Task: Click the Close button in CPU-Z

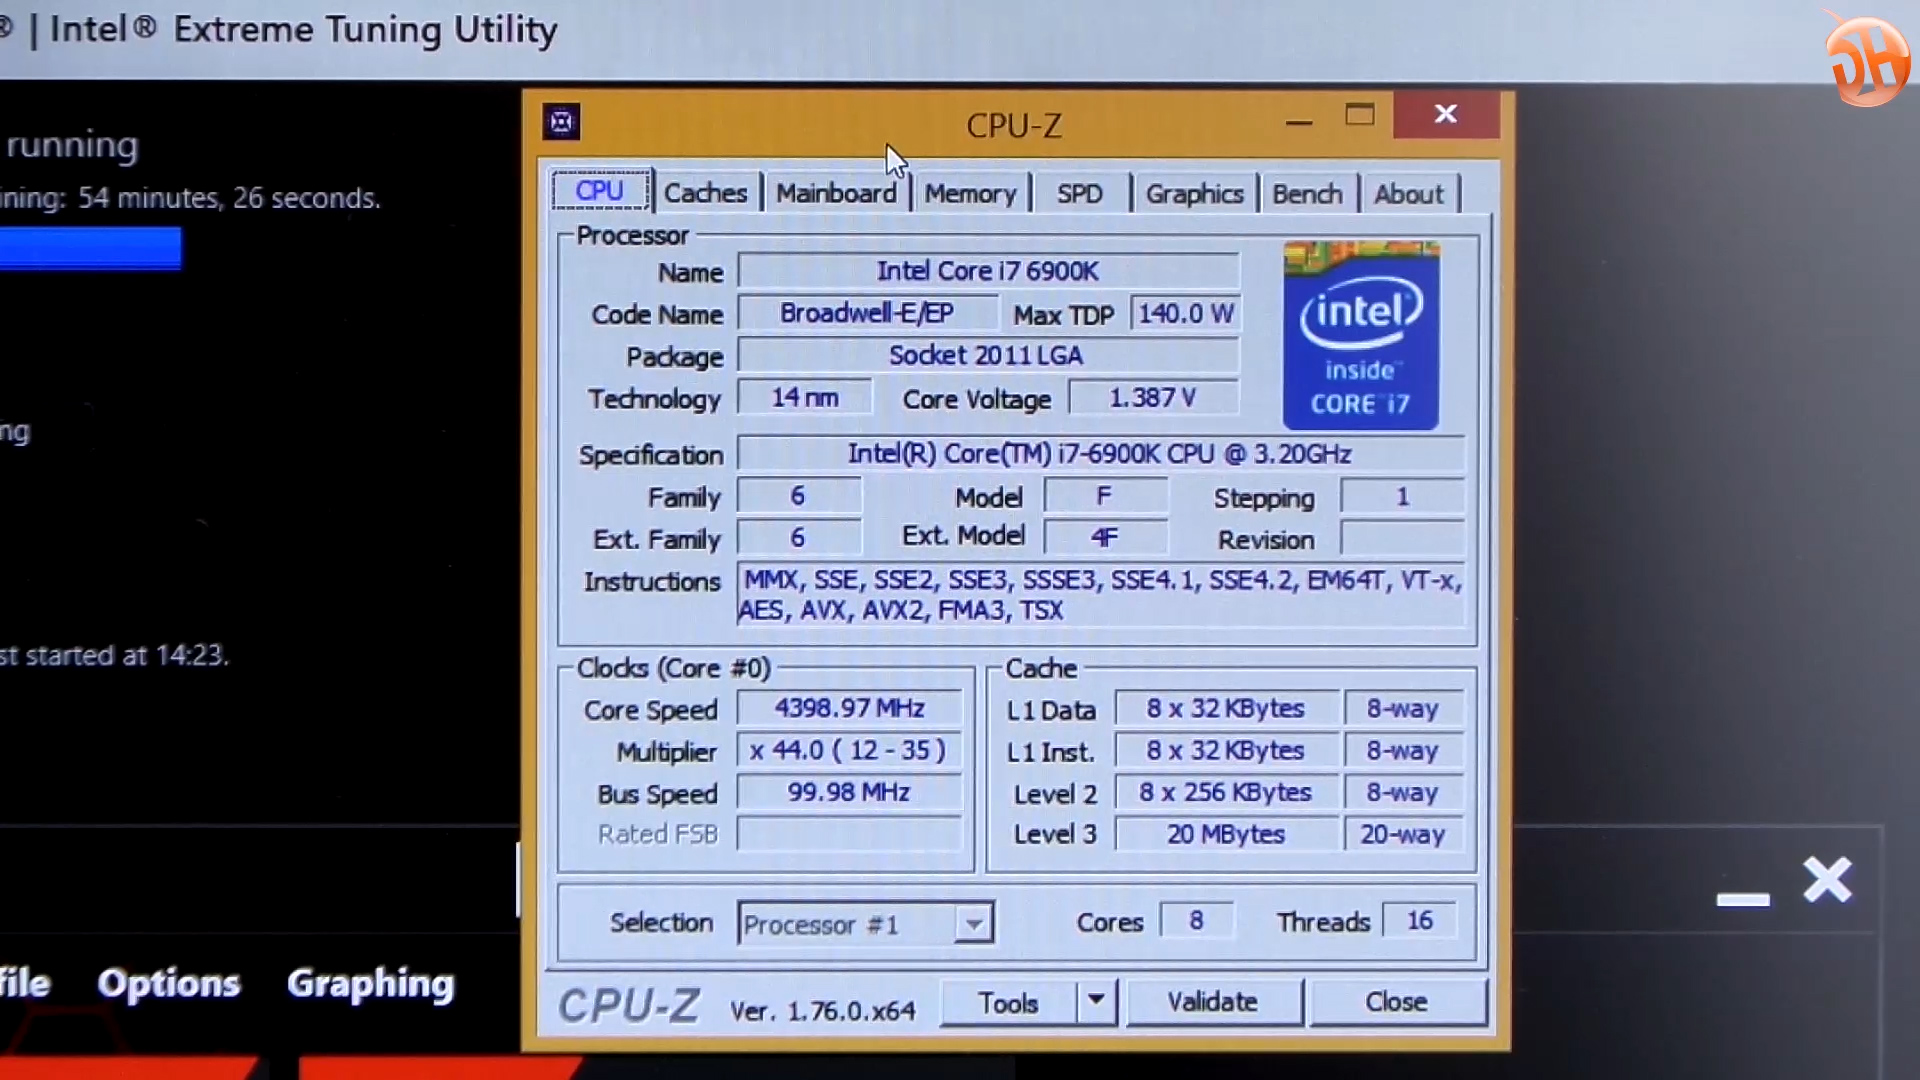Action: point(1397,1001)
